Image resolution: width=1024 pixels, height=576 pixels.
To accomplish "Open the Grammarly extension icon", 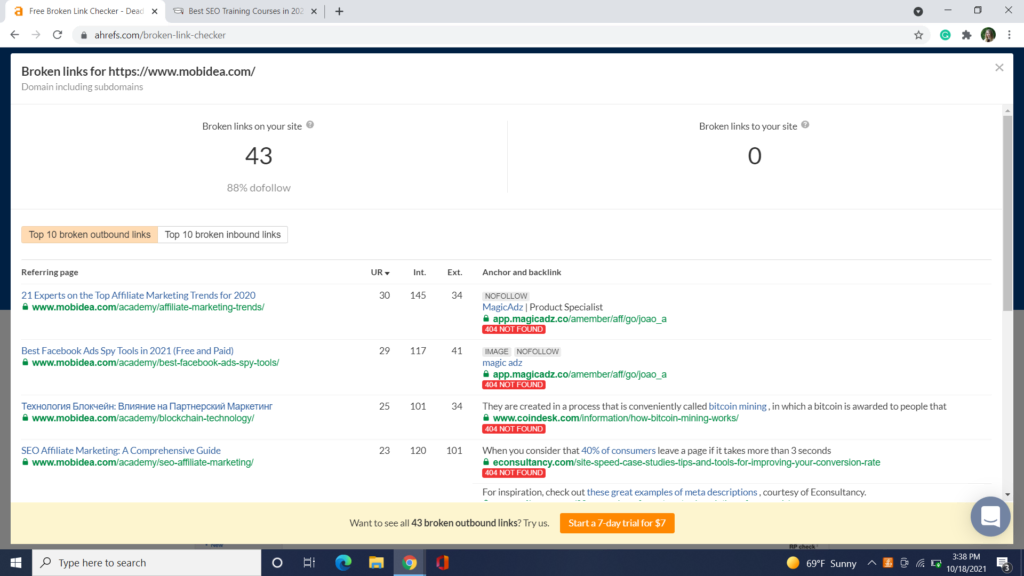I will click(x=945, y=35).
